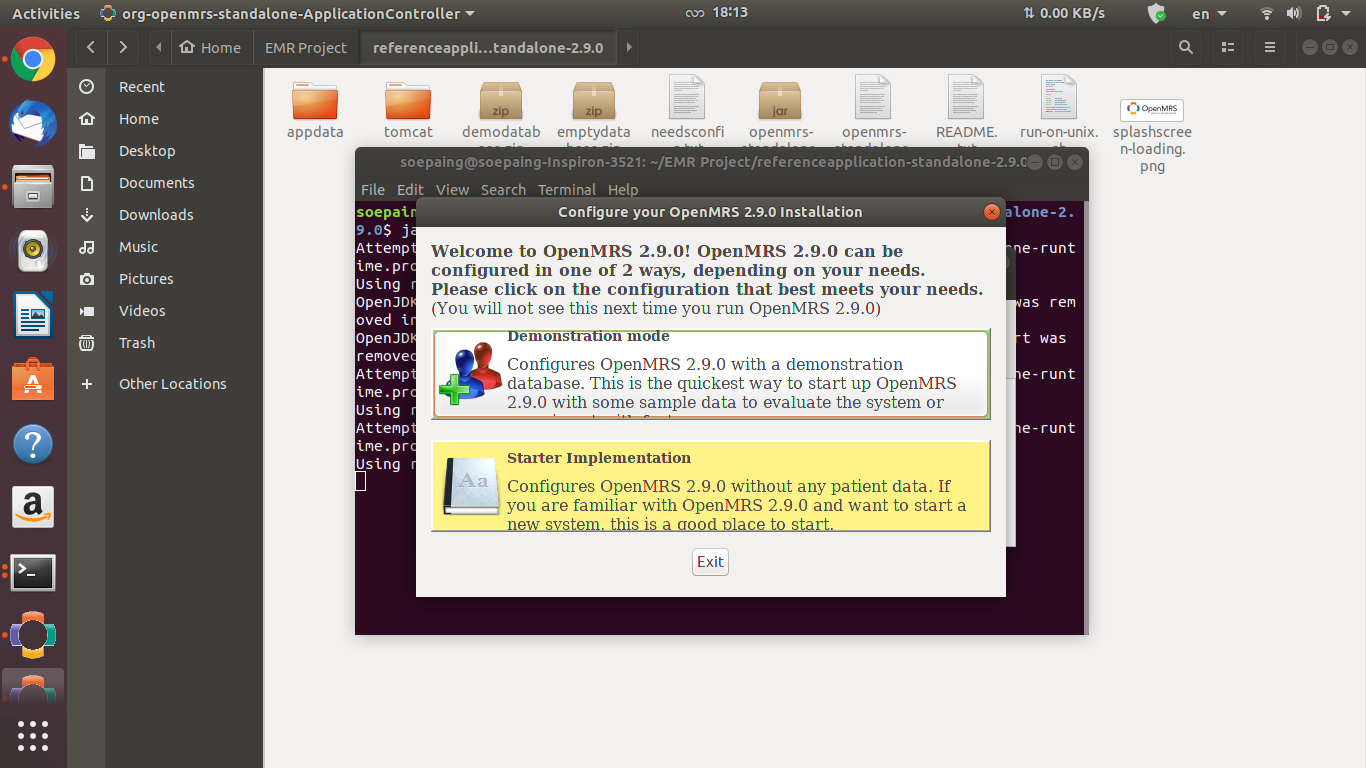This screenshot has width=1366, height=768.
Task: Open the terminal File menu
Action: click(373, 189)
